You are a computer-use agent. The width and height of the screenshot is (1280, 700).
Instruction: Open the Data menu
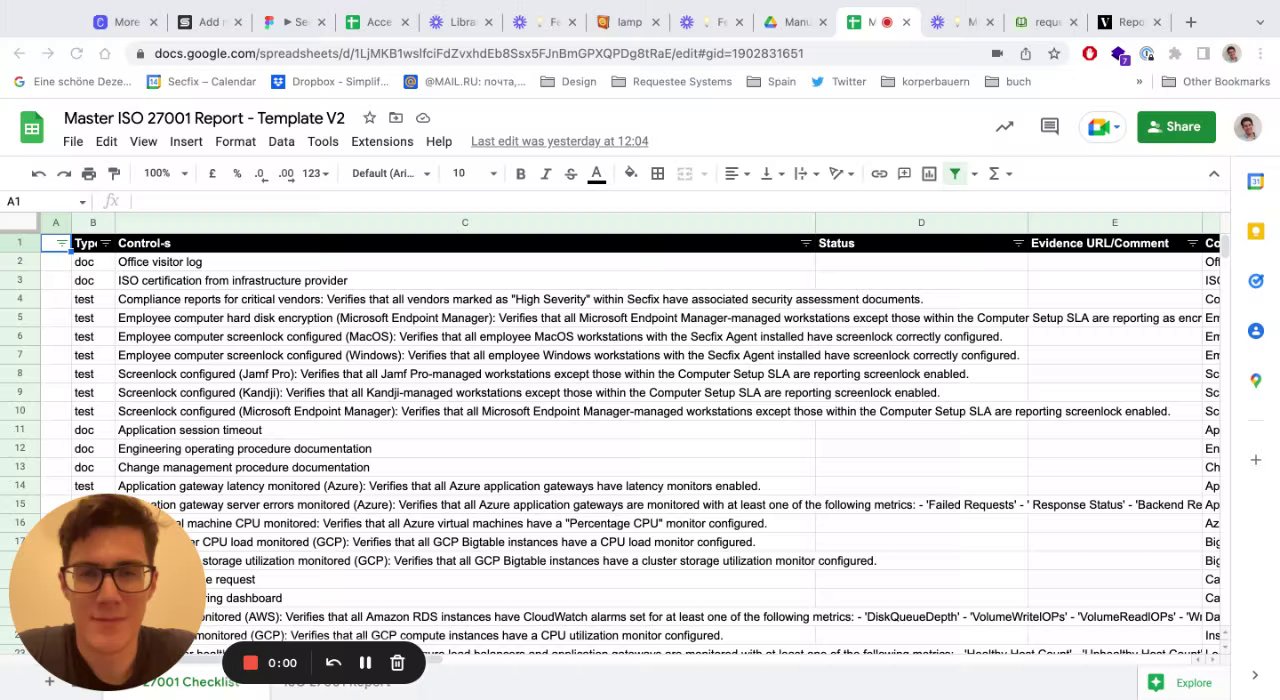click(x=281, y=142)
